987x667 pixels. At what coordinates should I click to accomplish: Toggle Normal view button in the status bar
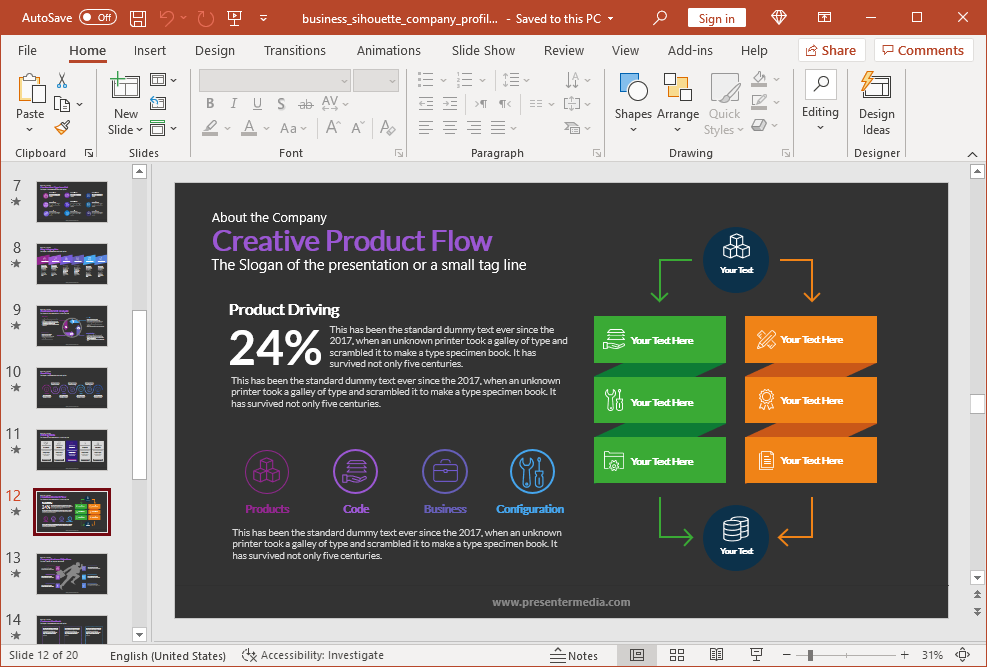pyautogui.click(x=636, y=655)
